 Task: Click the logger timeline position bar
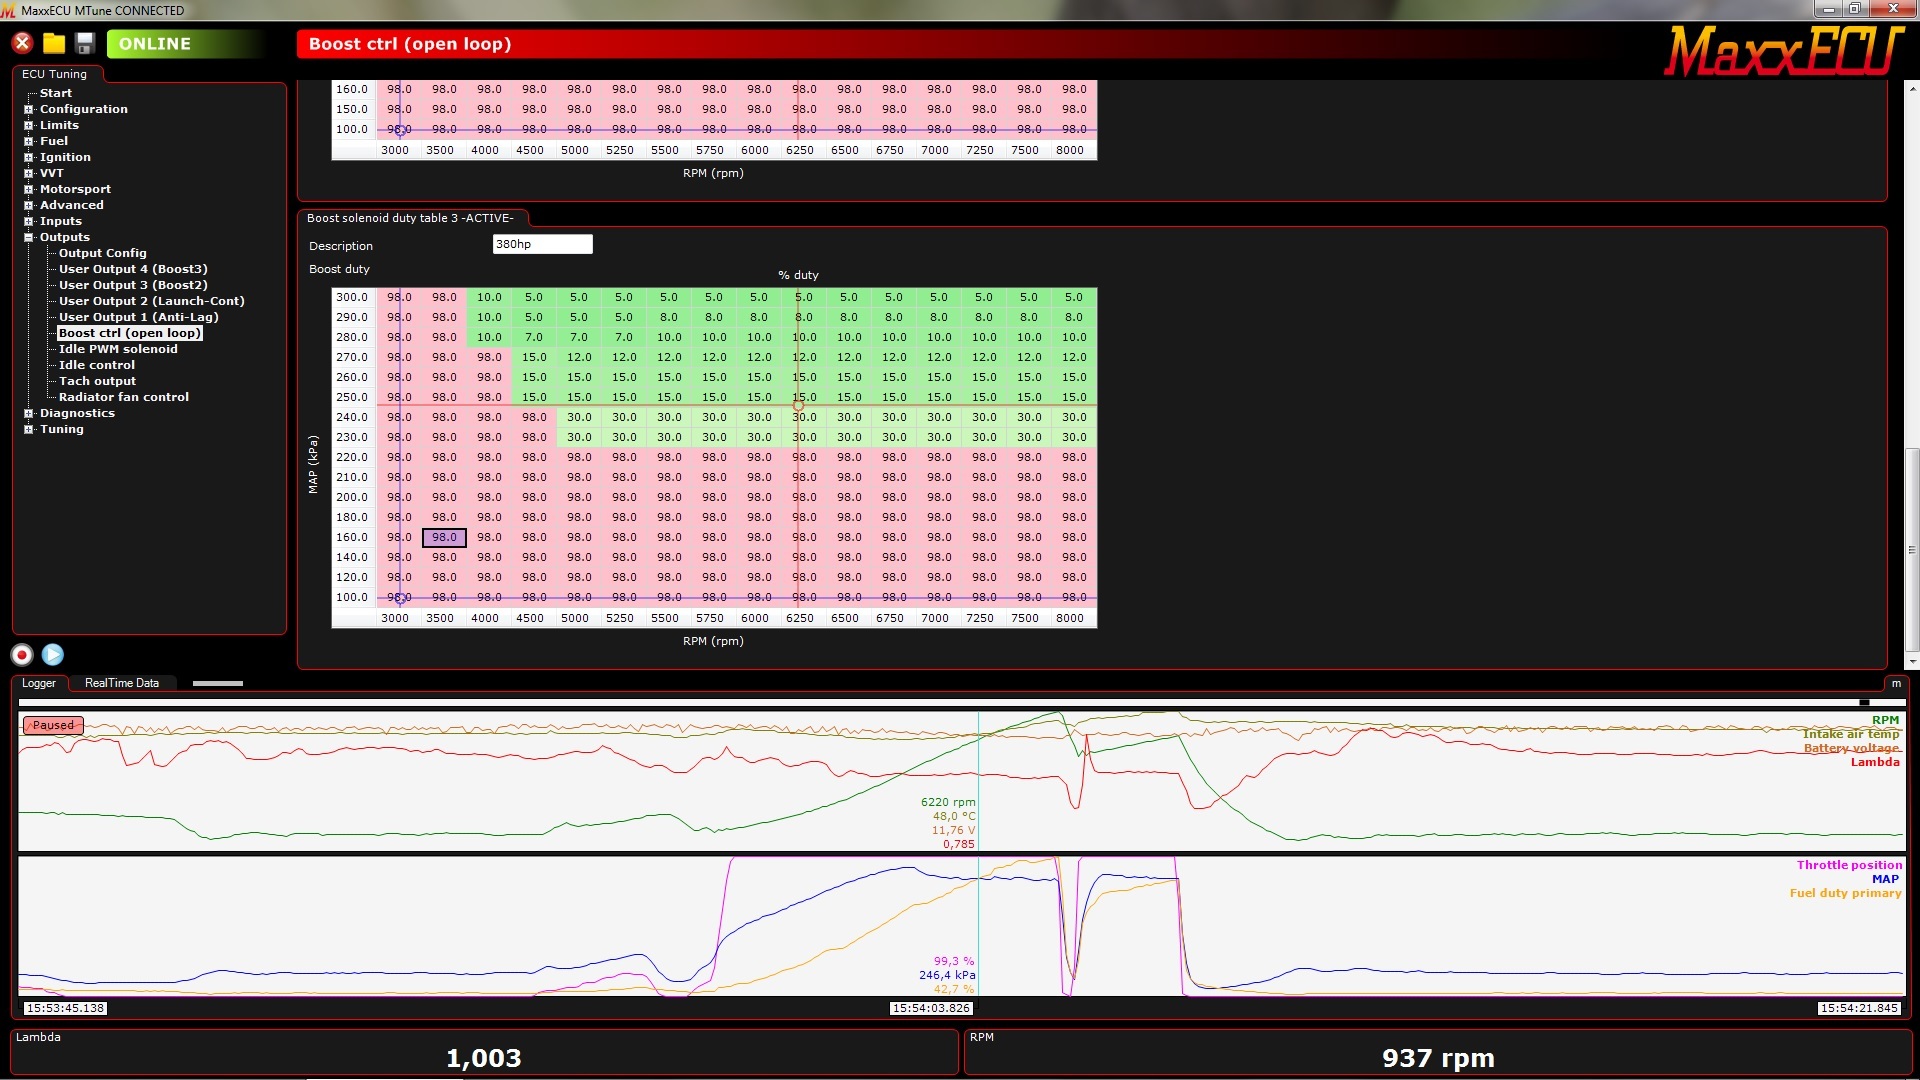pyautogui.click(x=960, y=703)
